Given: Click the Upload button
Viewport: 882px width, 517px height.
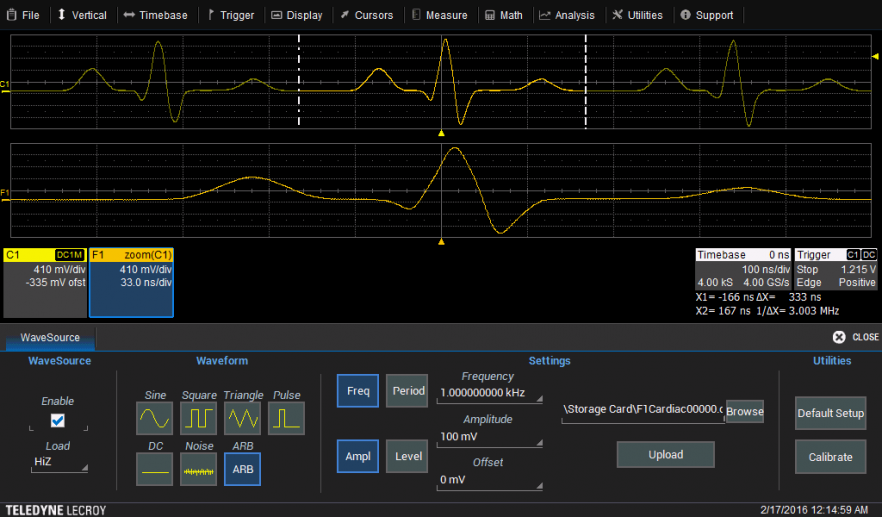Looking at the screenshot, I should (x=665, y=455).
